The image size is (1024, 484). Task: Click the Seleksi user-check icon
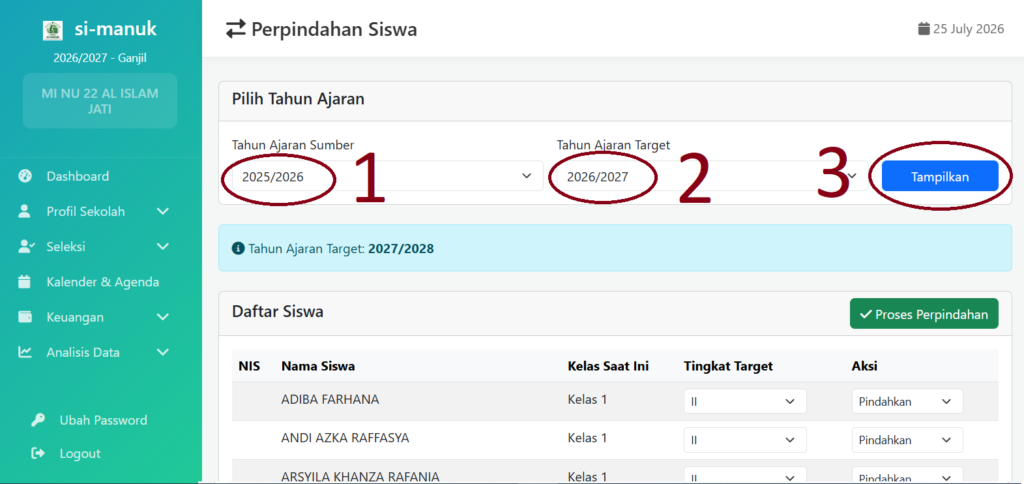25,247
